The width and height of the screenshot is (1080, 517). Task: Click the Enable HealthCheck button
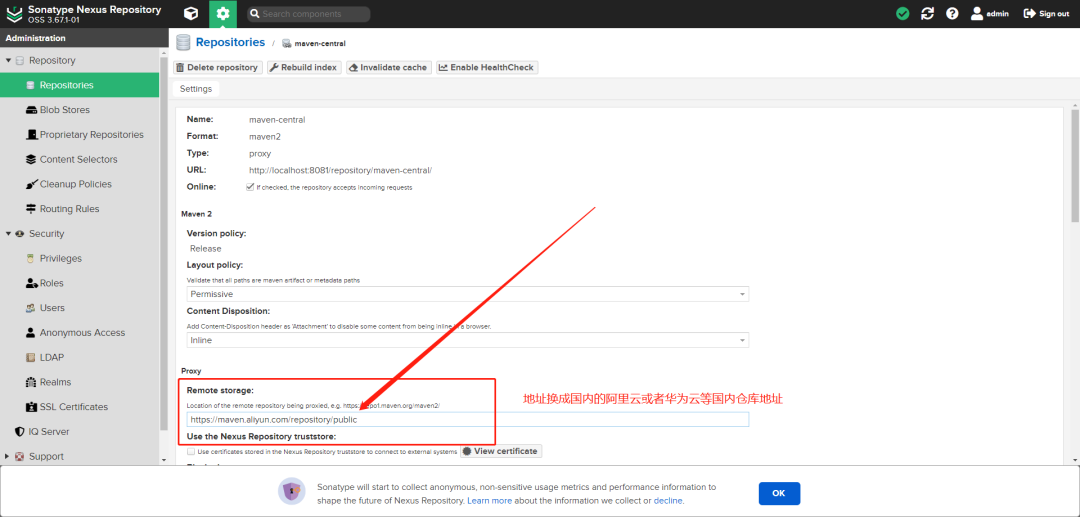pyautogui.click(x=486, y=67)
